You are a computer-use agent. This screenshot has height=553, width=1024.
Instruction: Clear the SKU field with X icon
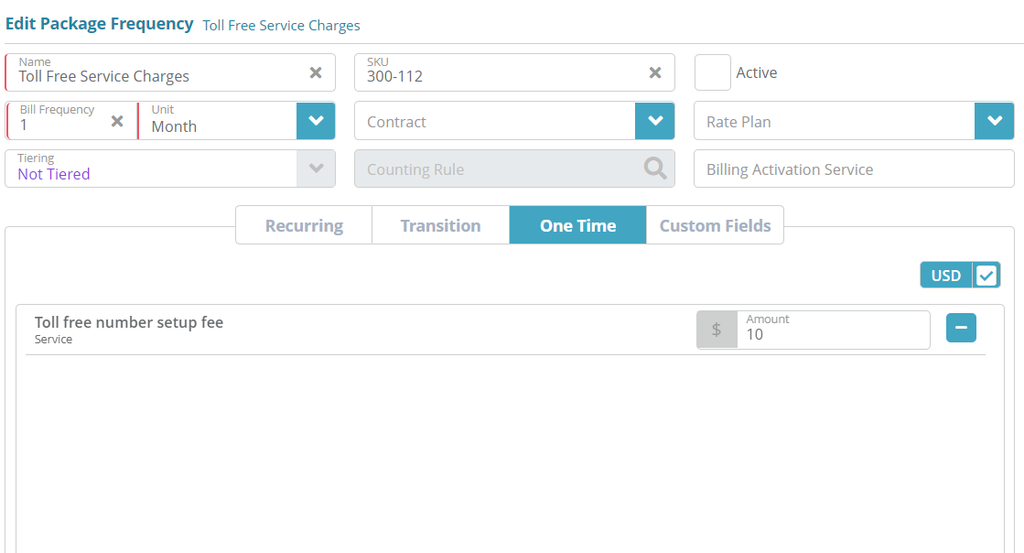pos(655,73)
